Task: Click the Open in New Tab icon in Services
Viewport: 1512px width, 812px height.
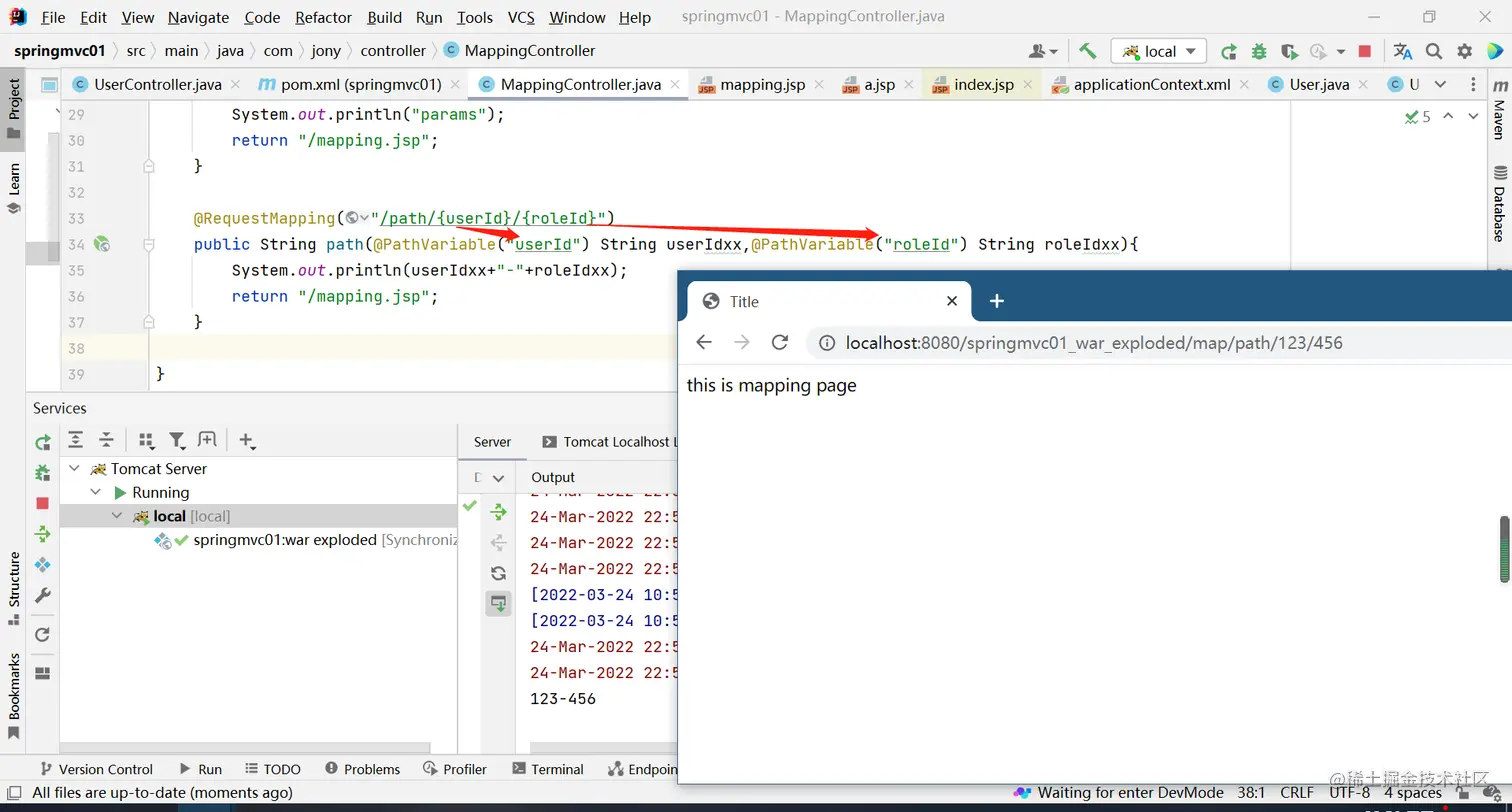Action: [207, 440]
